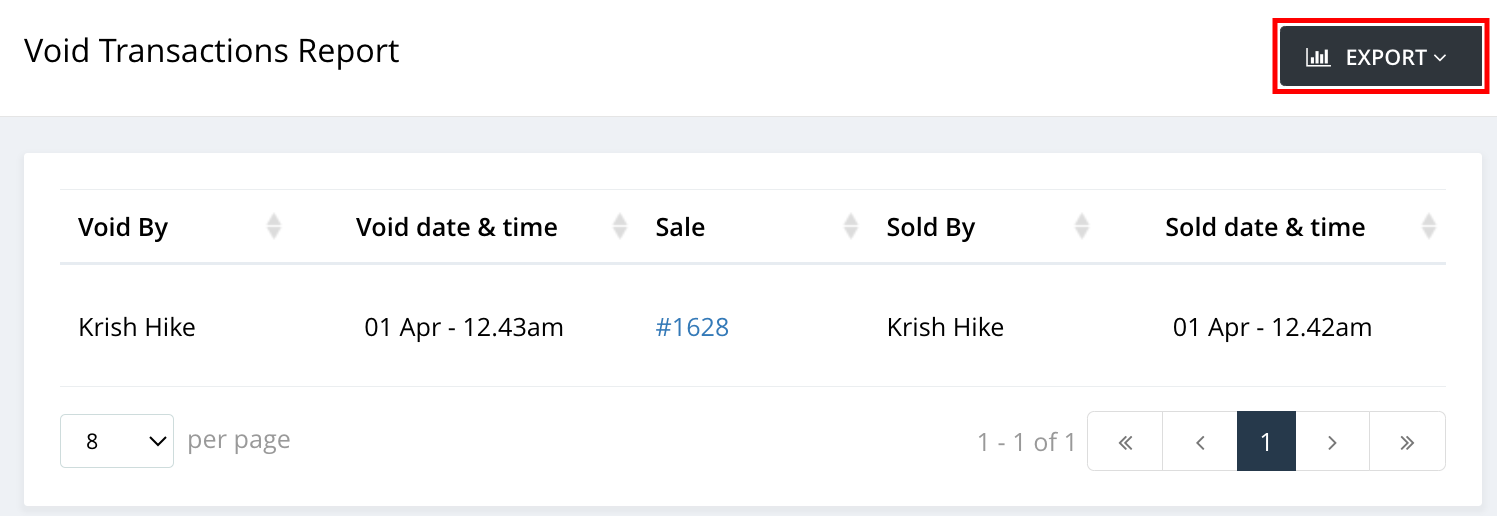Go to first page double-arrow
This screenshot has width=1497, height=516.
coord(1125,441)
